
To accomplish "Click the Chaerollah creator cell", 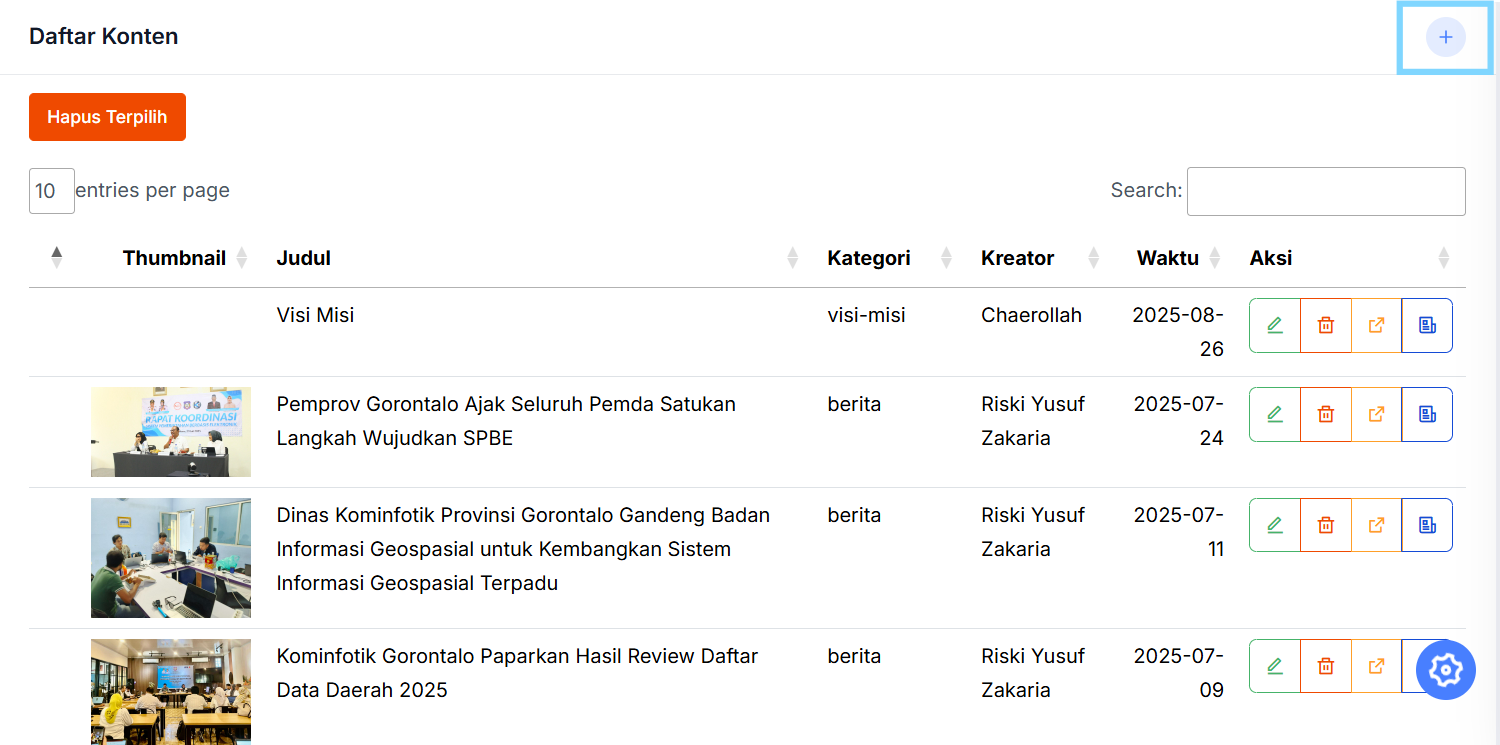I will (1031, 315).
